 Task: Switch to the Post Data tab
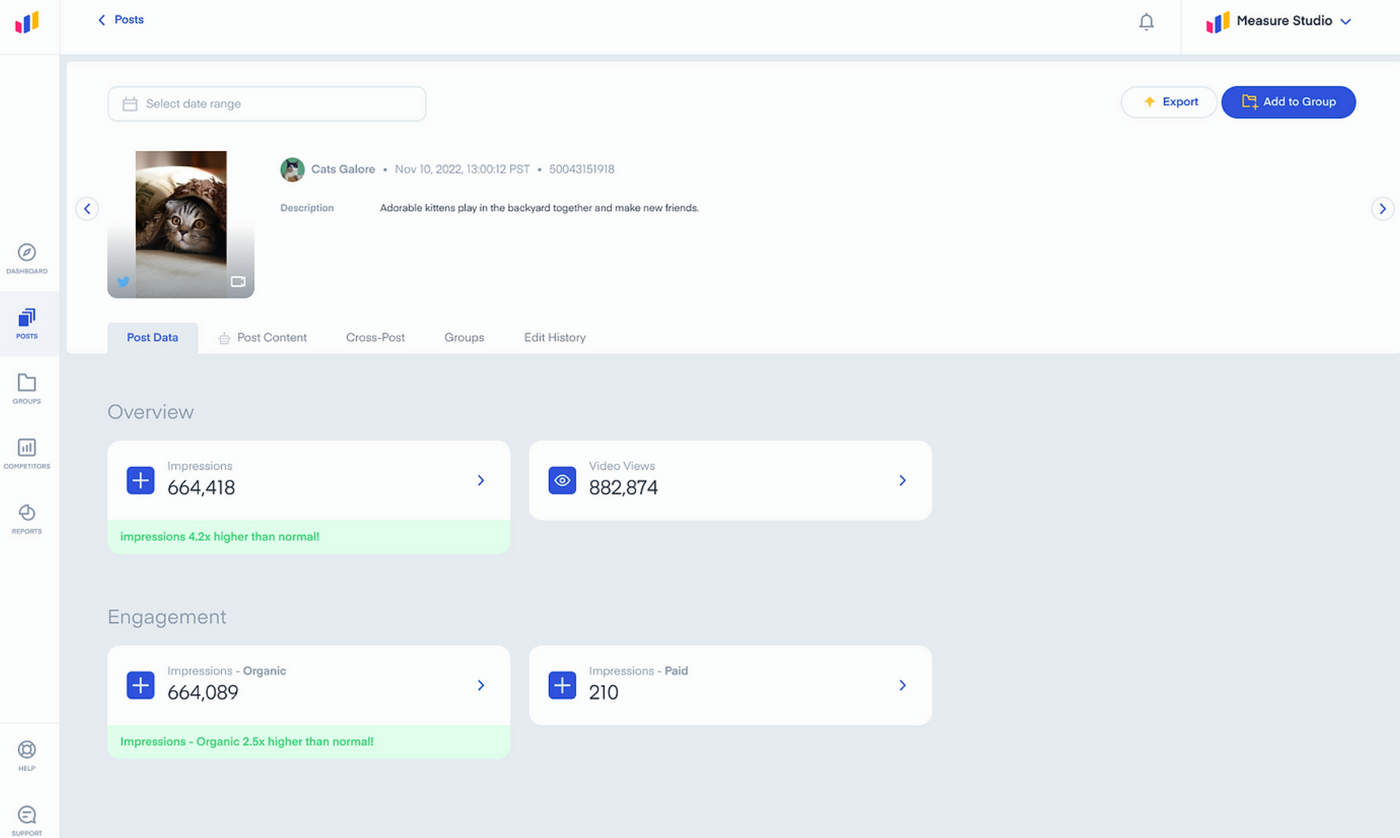pyautogui.click(x=153, y=338)
